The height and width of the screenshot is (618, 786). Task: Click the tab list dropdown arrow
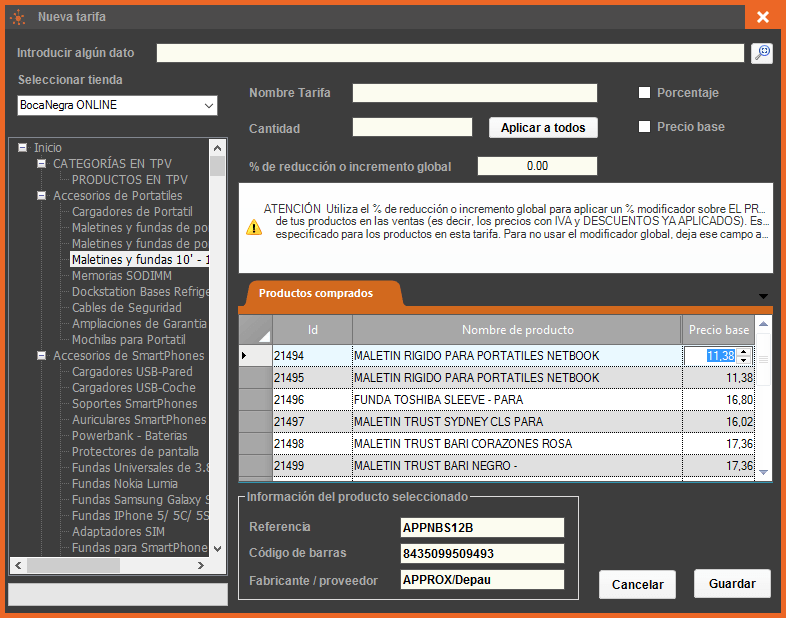pyautogui.click(x=764, y=296)
